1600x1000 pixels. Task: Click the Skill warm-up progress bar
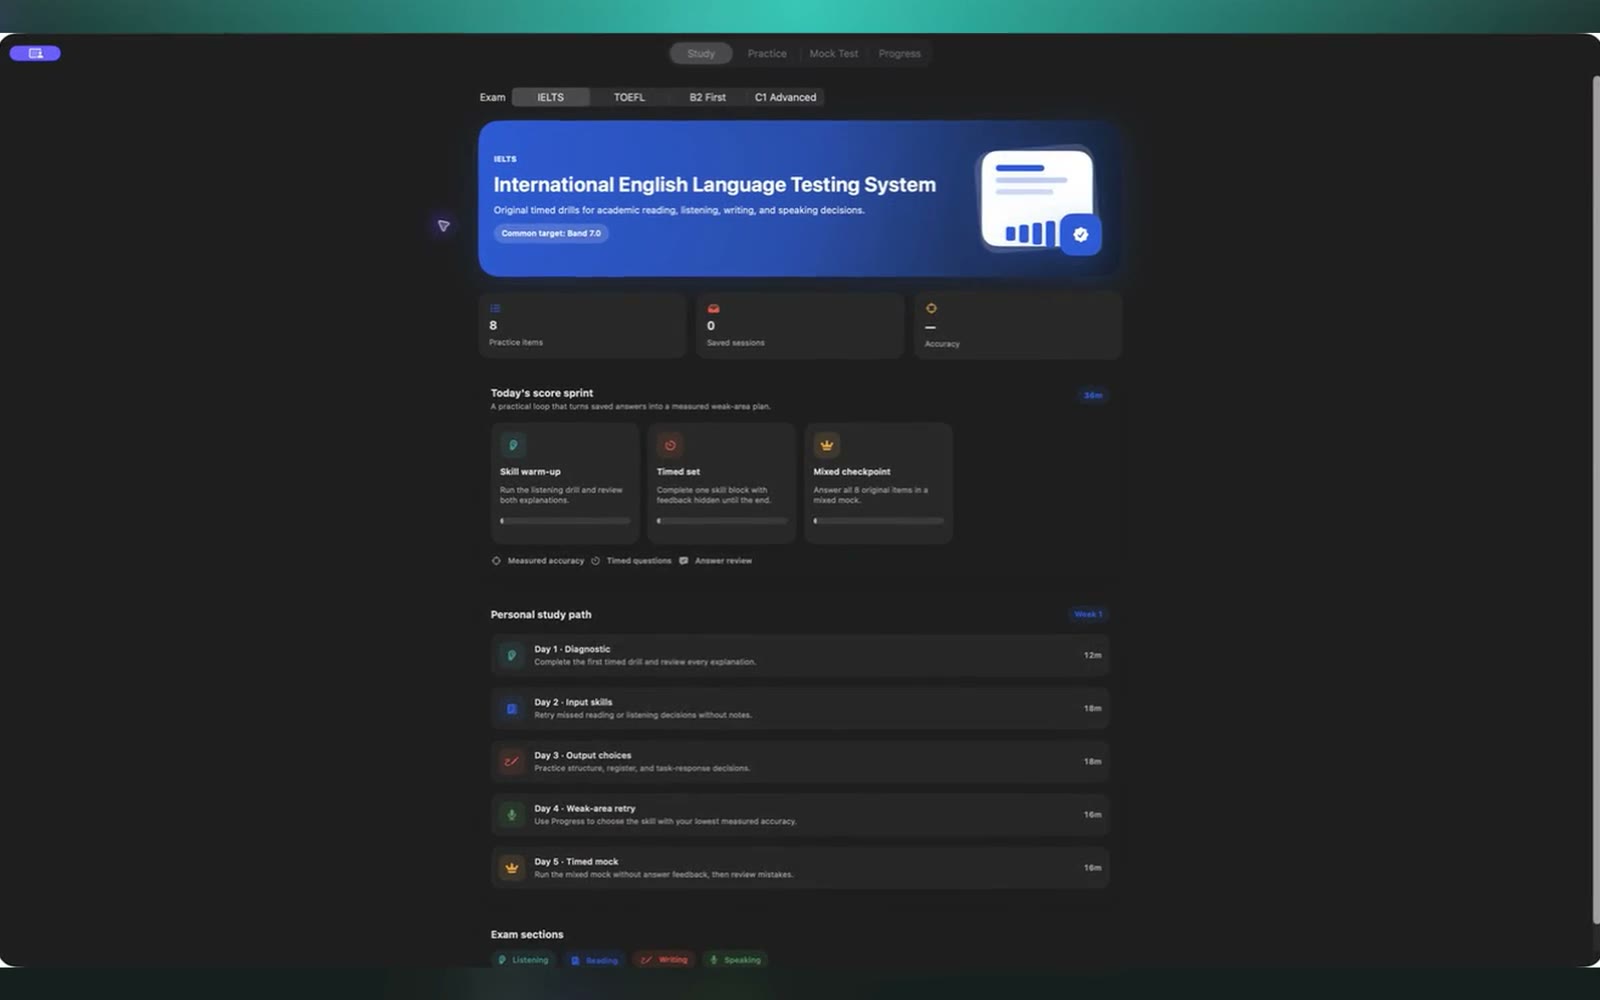coord(565,521)
